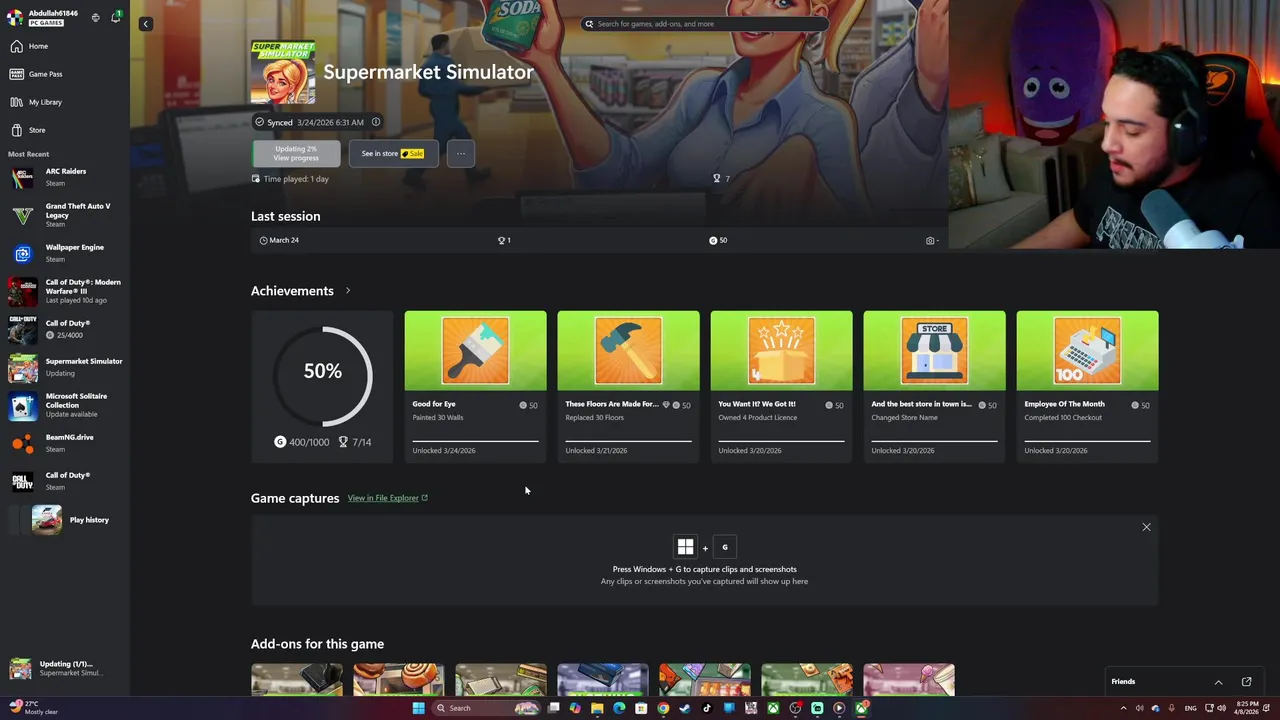Open And the best store in town achievement
The width and height of the screenshot is (1280, 720).
pyautogui.click(x=934, y=386)
